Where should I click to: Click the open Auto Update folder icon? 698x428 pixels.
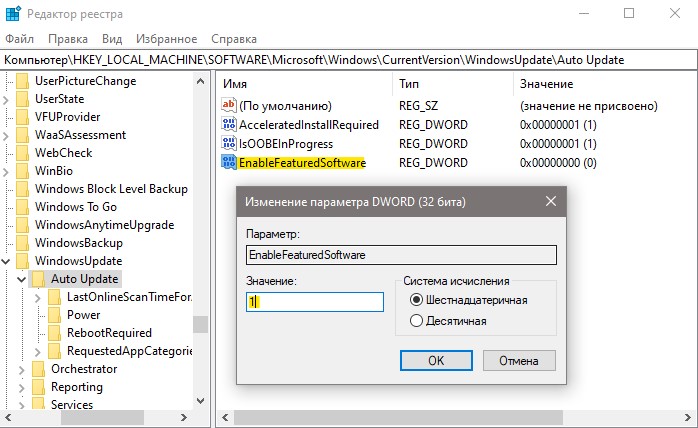[x=38, y=279]
